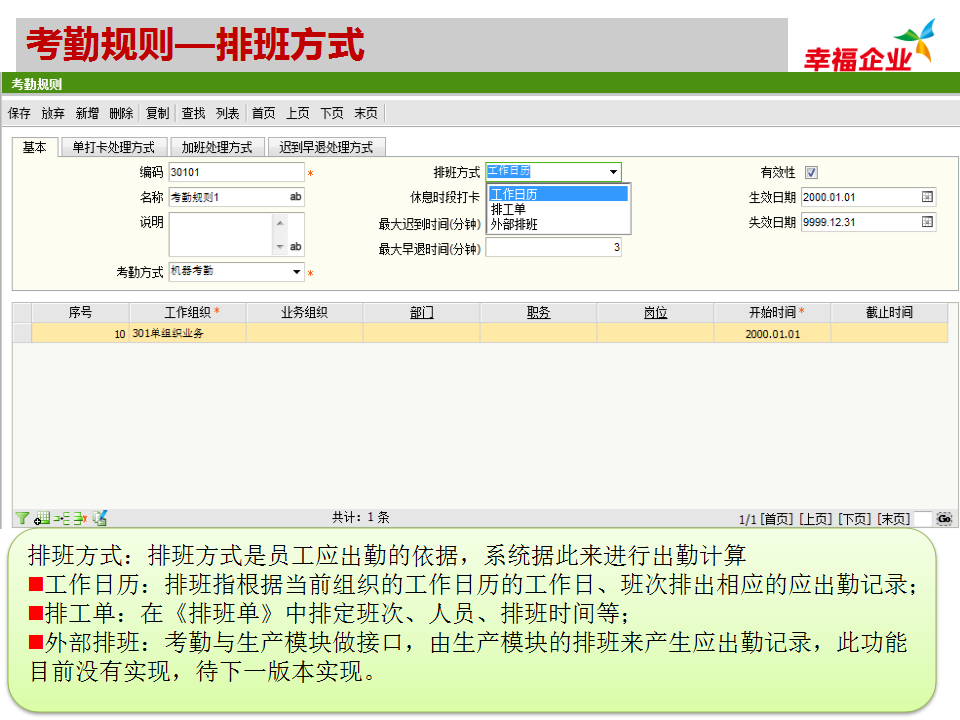Open calendar picker for 生效日期
Image resolution: width=960 pixels, height=720 pixels.
click(x=927, y=197)
